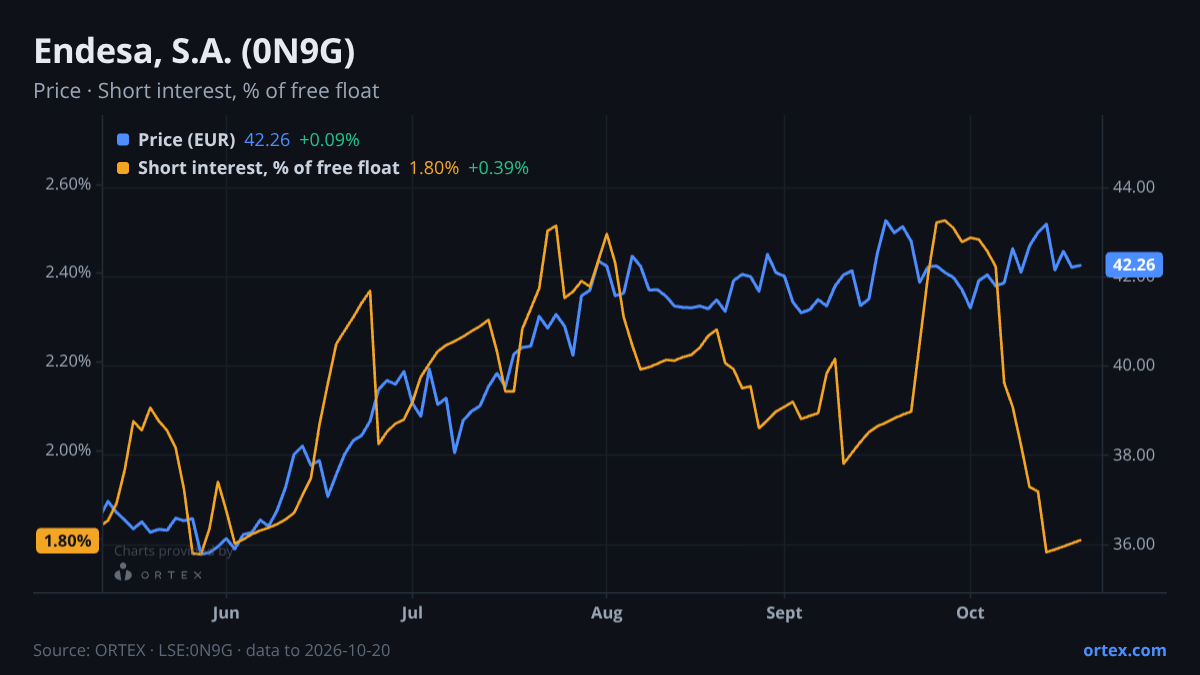
Task: Click the 36.00 right axis label
Action: (1134, 545)
